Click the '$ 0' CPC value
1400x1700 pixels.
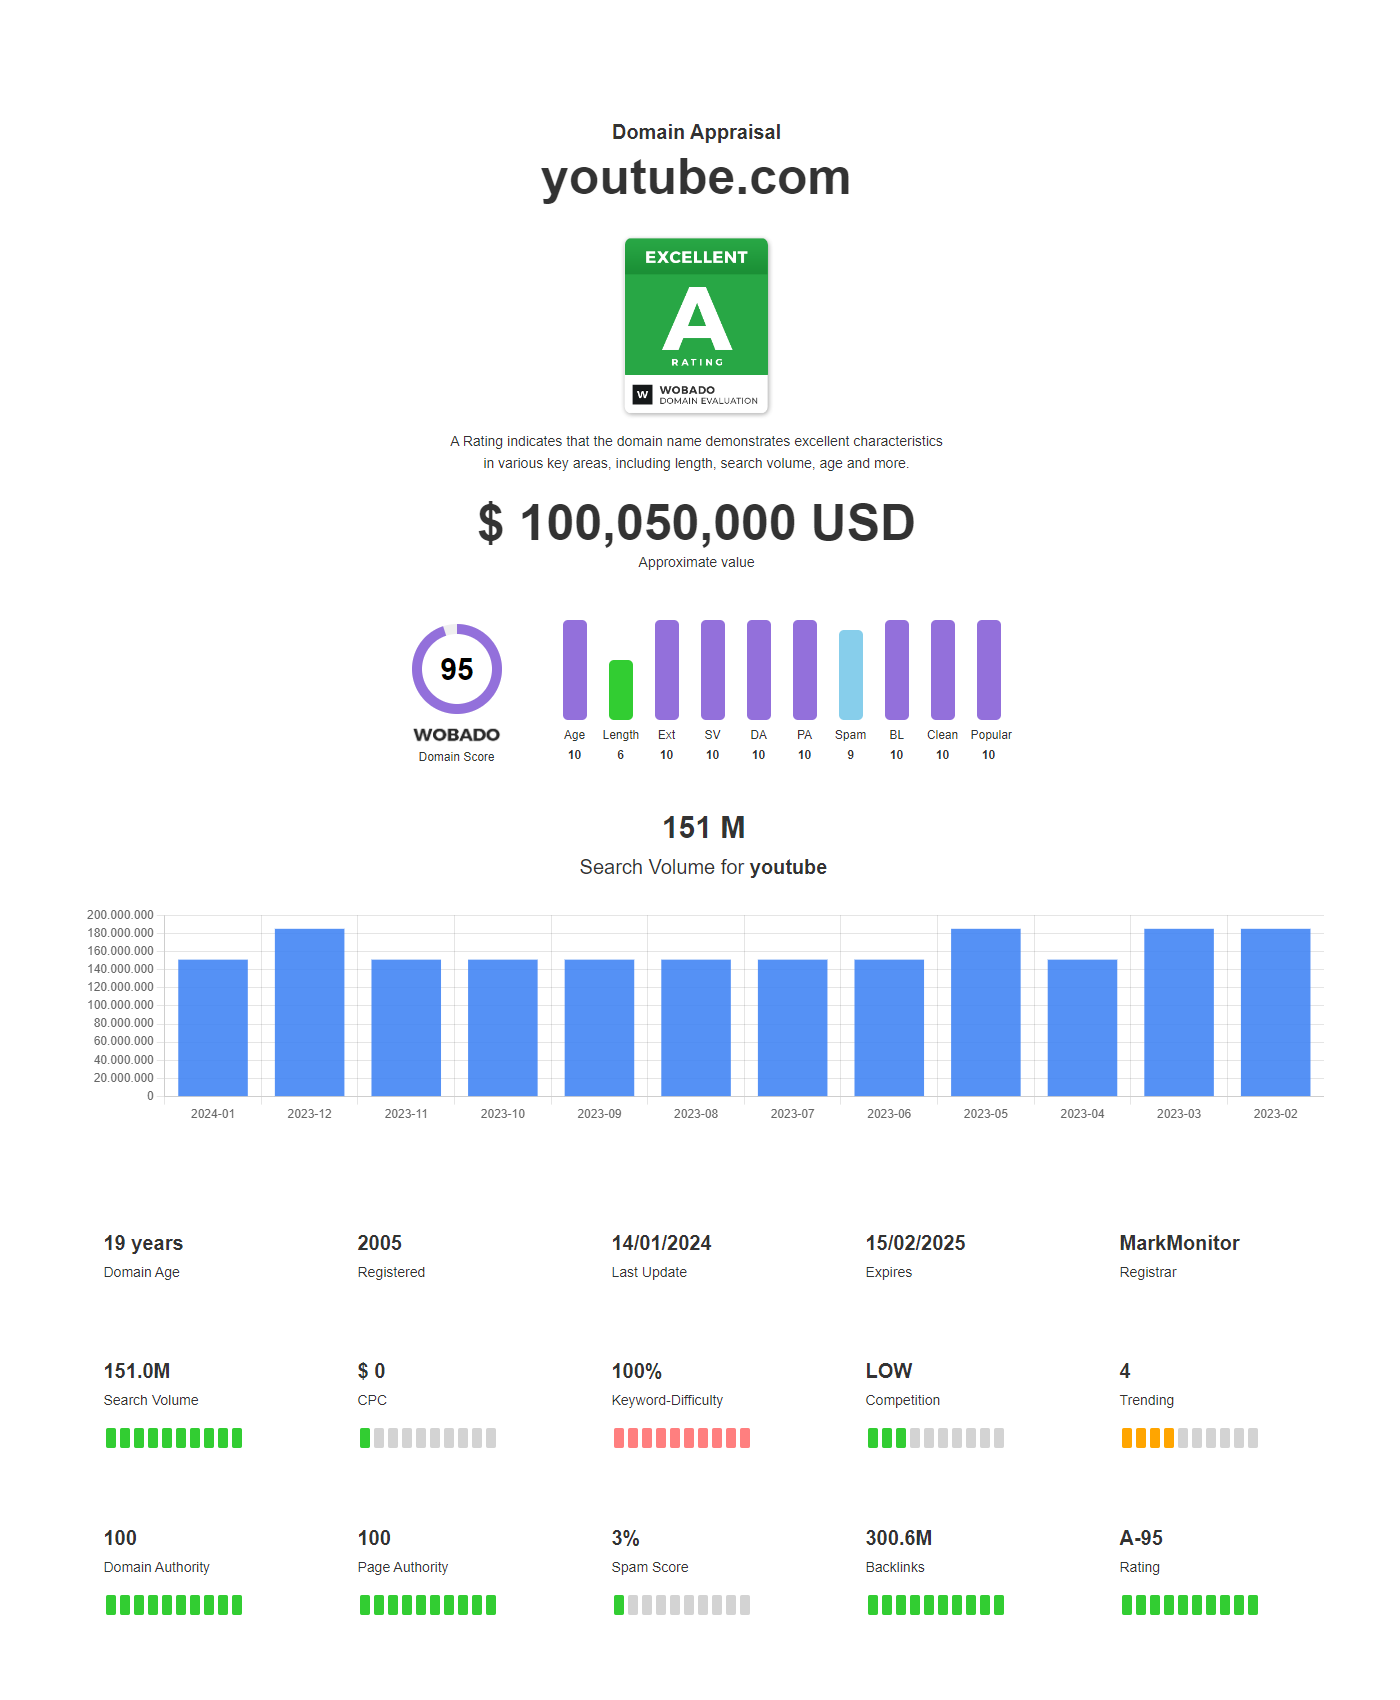pyautogui.click(x=371, y=1371)
